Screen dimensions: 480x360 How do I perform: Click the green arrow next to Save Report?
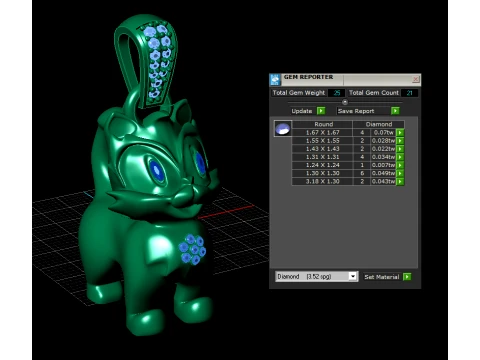click(395, 111)
